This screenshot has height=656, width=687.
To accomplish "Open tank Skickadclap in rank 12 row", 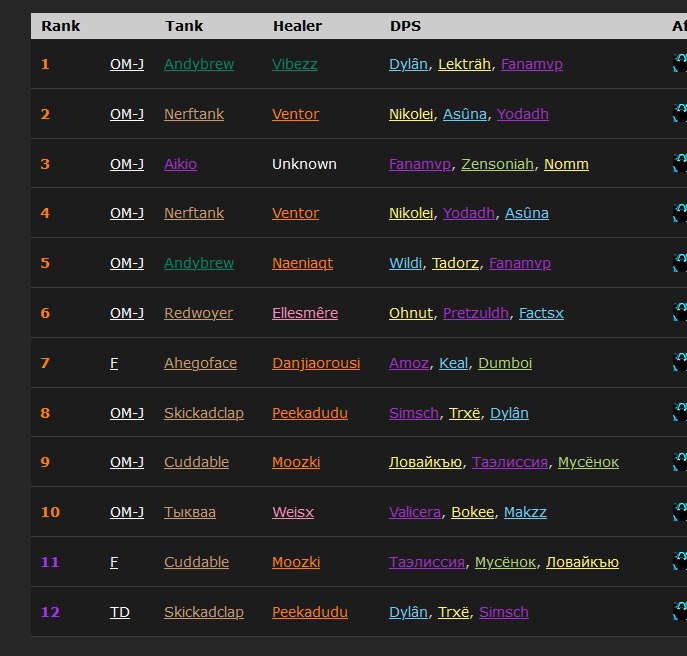I will 204,612.
